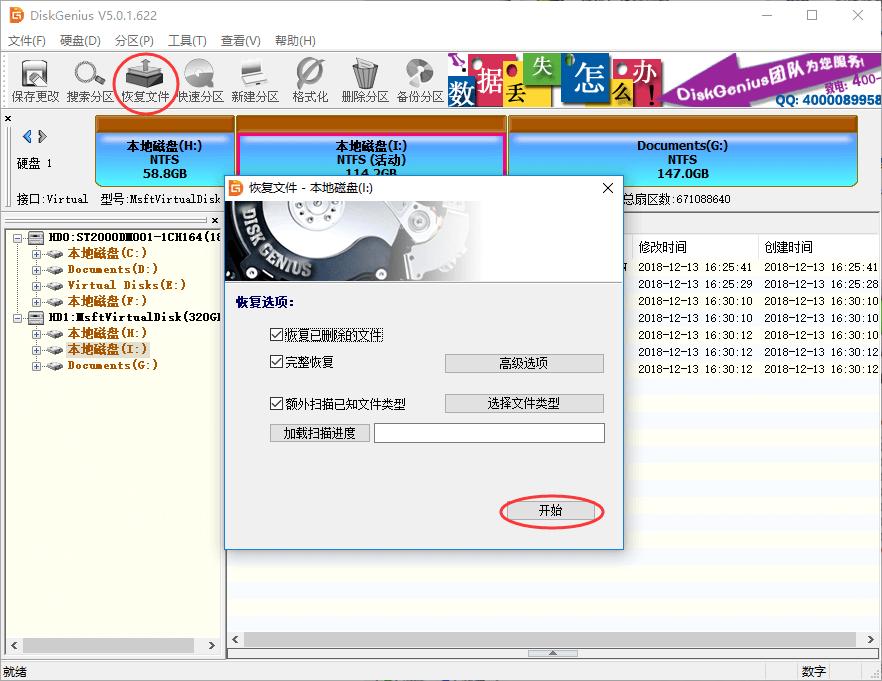Click the 选择文件类型 button
882x681 pixels.
pyautogui.click(x=524, y=402)
